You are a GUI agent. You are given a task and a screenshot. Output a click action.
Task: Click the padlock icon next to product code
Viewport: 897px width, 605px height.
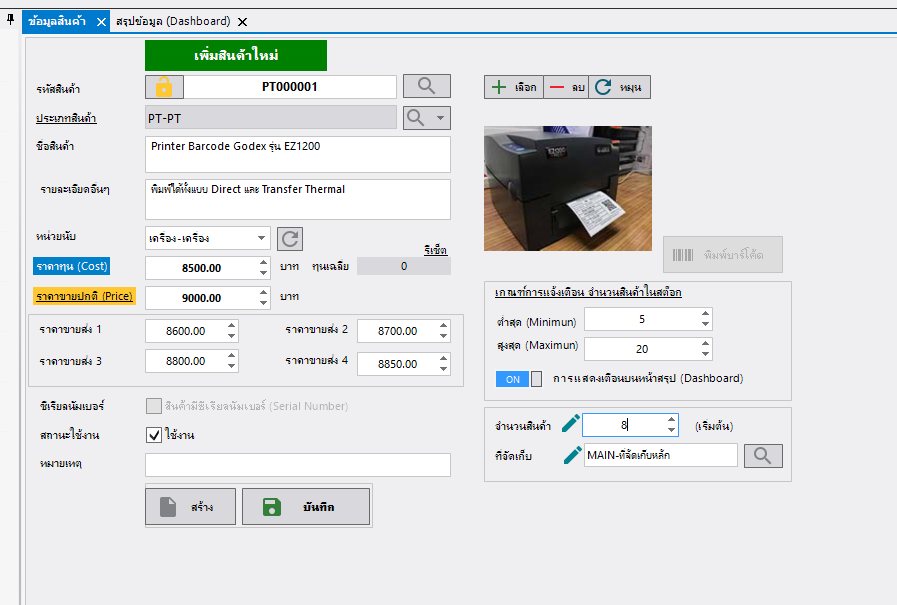point(164,87)
